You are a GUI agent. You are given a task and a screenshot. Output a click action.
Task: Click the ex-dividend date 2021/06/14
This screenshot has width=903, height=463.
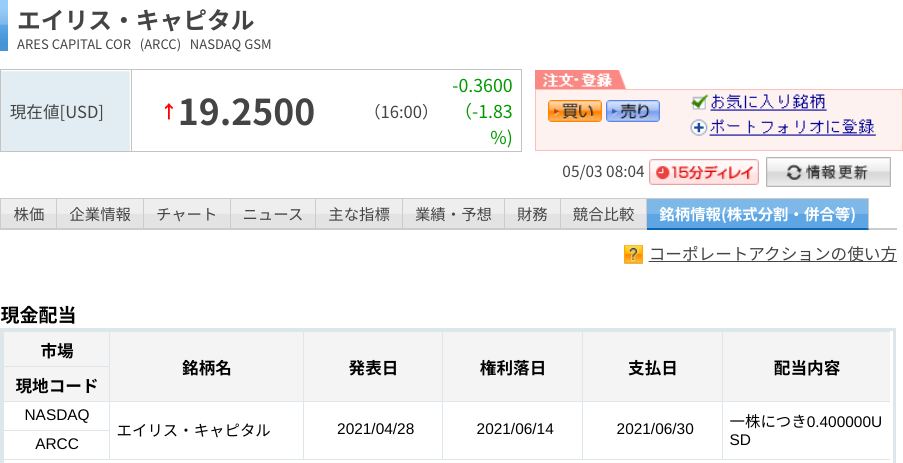[x=515, y=429]
